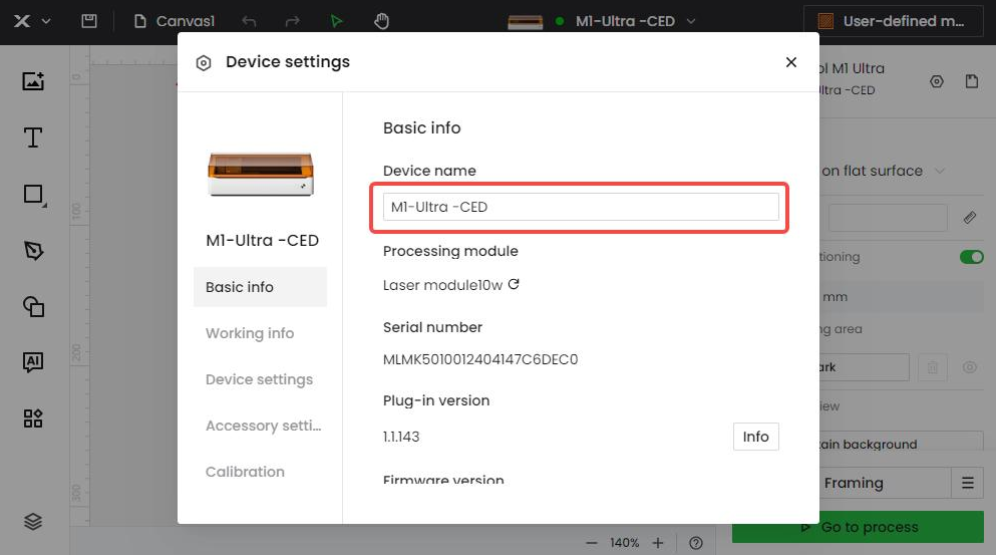996x555 pixels.
Task: Click the Device name input field
Action: (x=581, y=207)
